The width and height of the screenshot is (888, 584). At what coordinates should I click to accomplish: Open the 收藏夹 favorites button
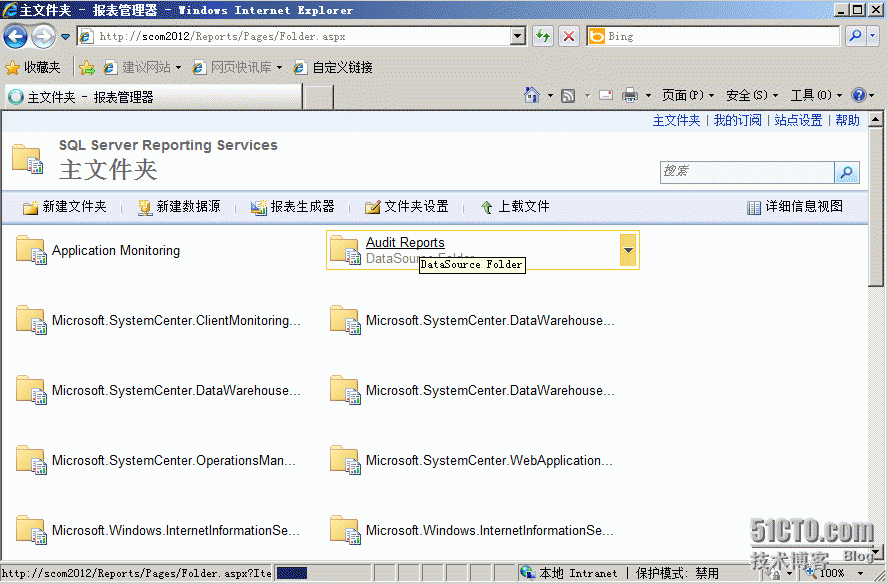click(33, 67)
